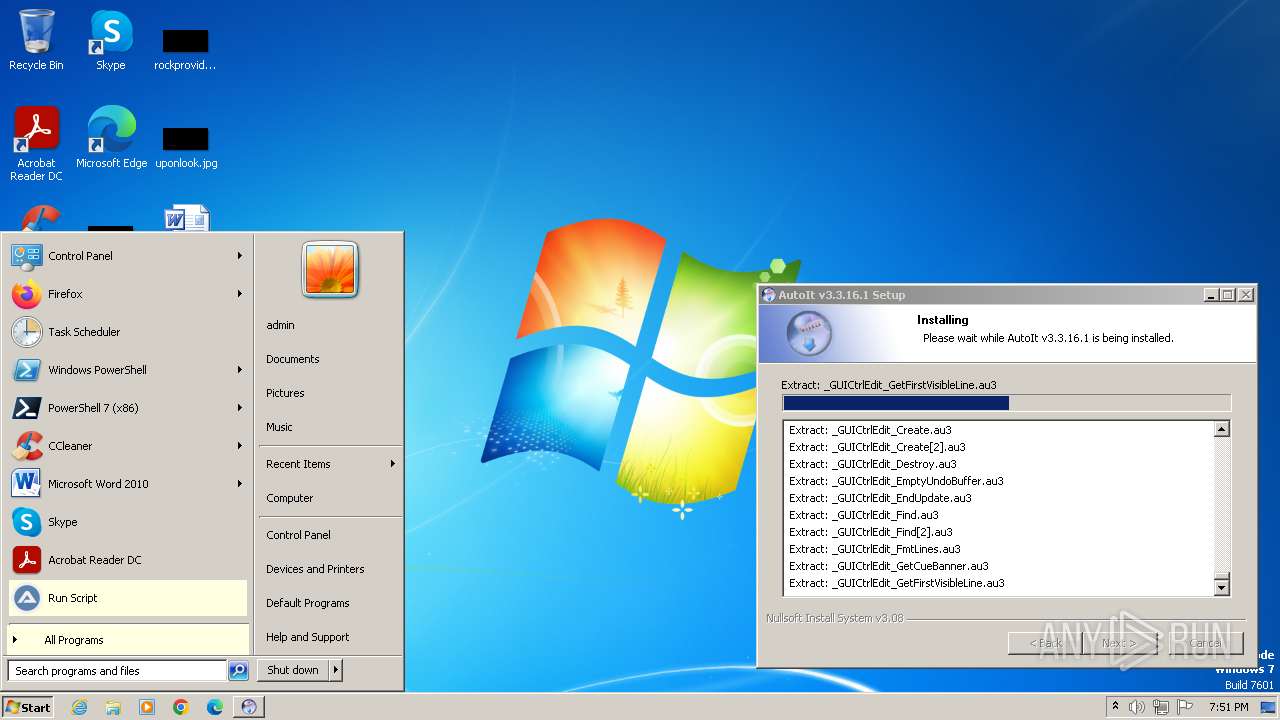The image size is (1280, 720).
Task: Select log line _GUICtrlEdit_Destroy.au3
Action: (x=872, y=464)
